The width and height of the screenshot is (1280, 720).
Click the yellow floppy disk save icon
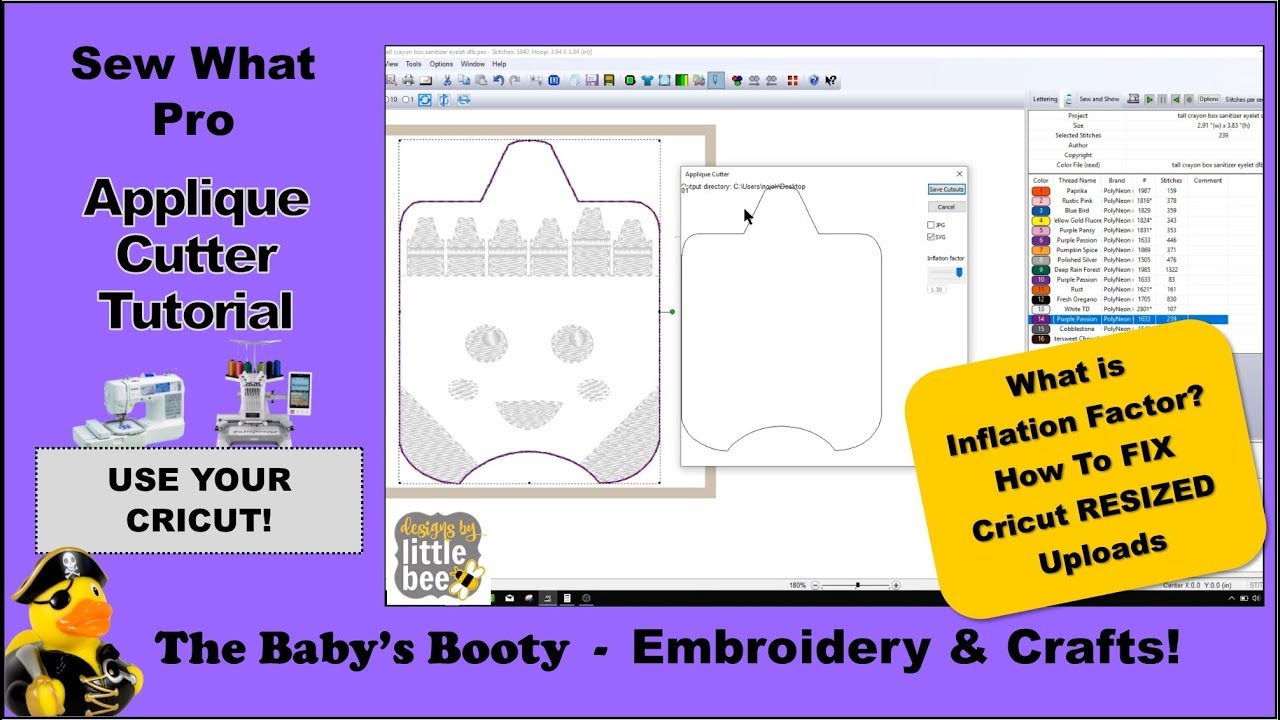(x=609, y=80)
